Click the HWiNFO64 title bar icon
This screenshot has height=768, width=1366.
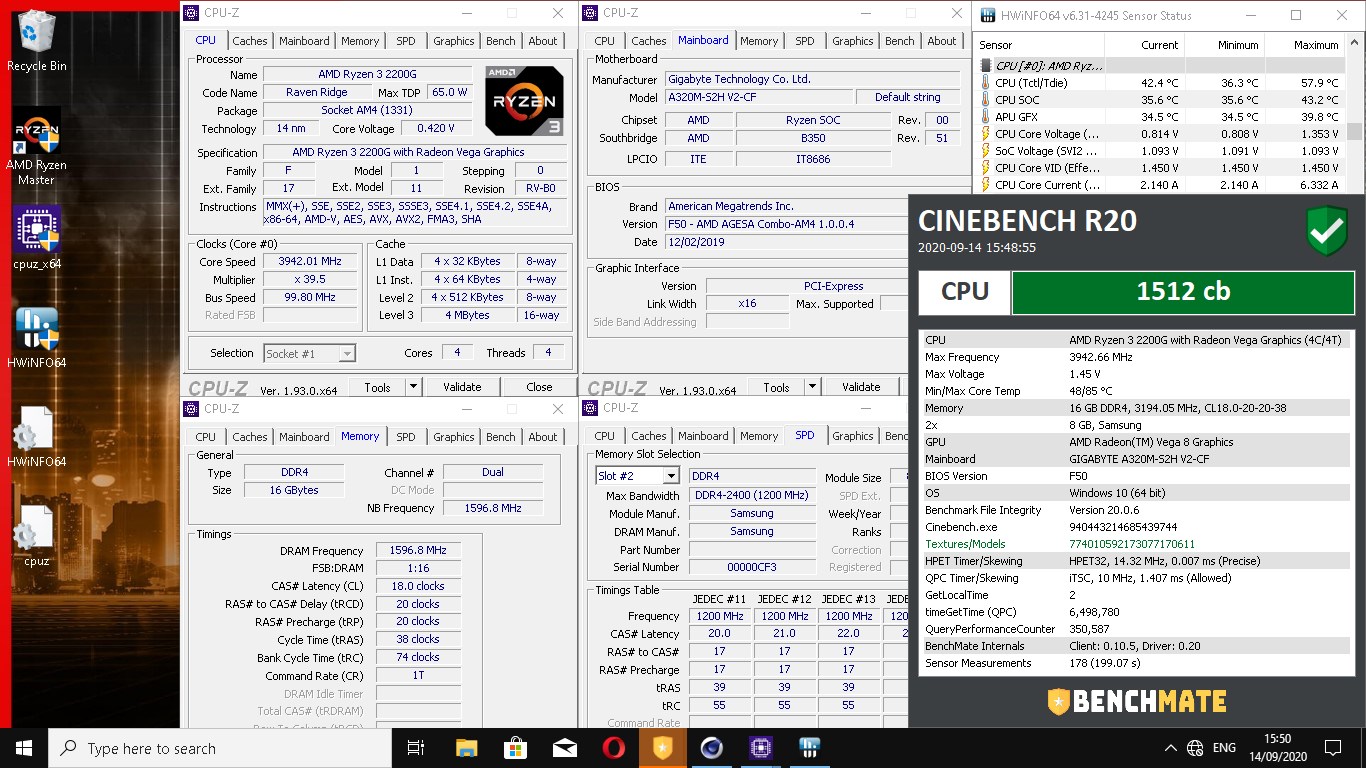pos(988,15)
